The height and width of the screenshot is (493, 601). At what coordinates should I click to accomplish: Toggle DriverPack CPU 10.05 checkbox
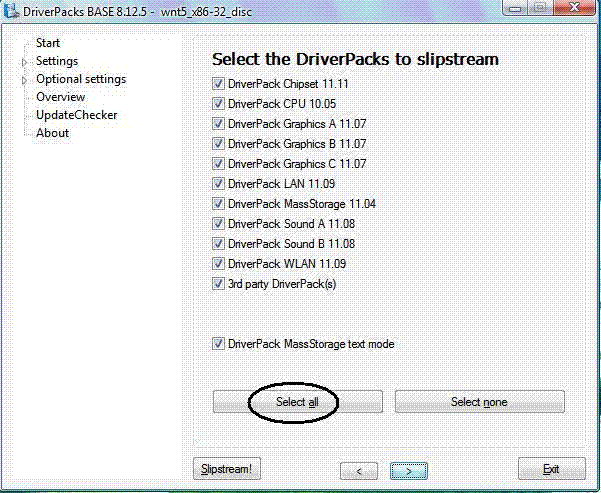click(x=218, y=104)
